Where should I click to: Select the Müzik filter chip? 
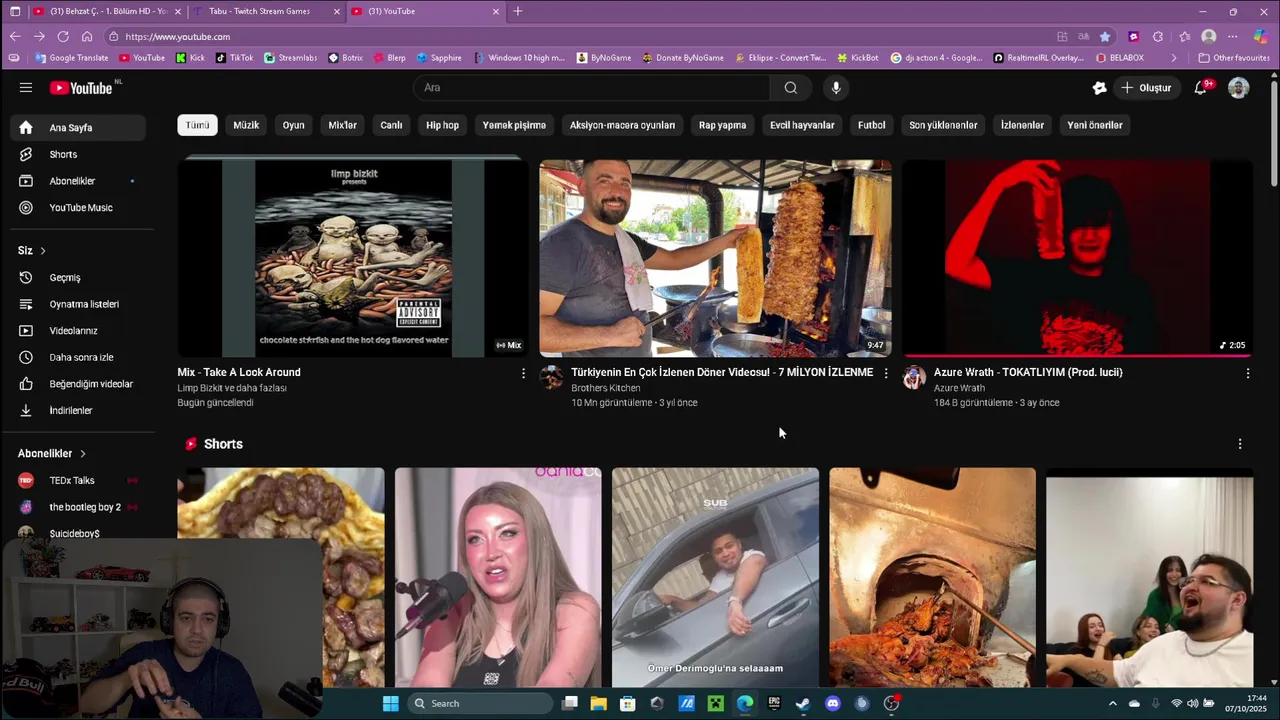[246, 125]
